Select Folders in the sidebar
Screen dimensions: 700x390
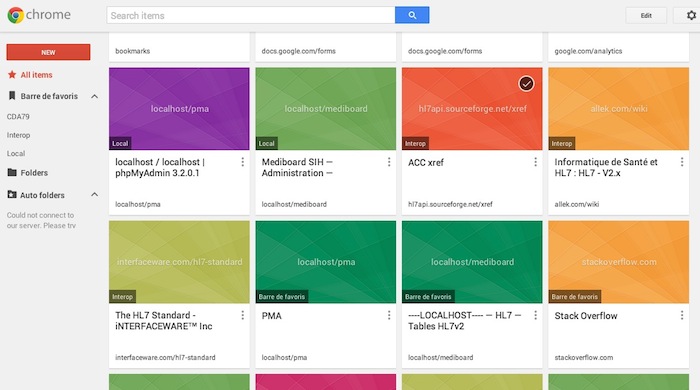coord(34,173)
